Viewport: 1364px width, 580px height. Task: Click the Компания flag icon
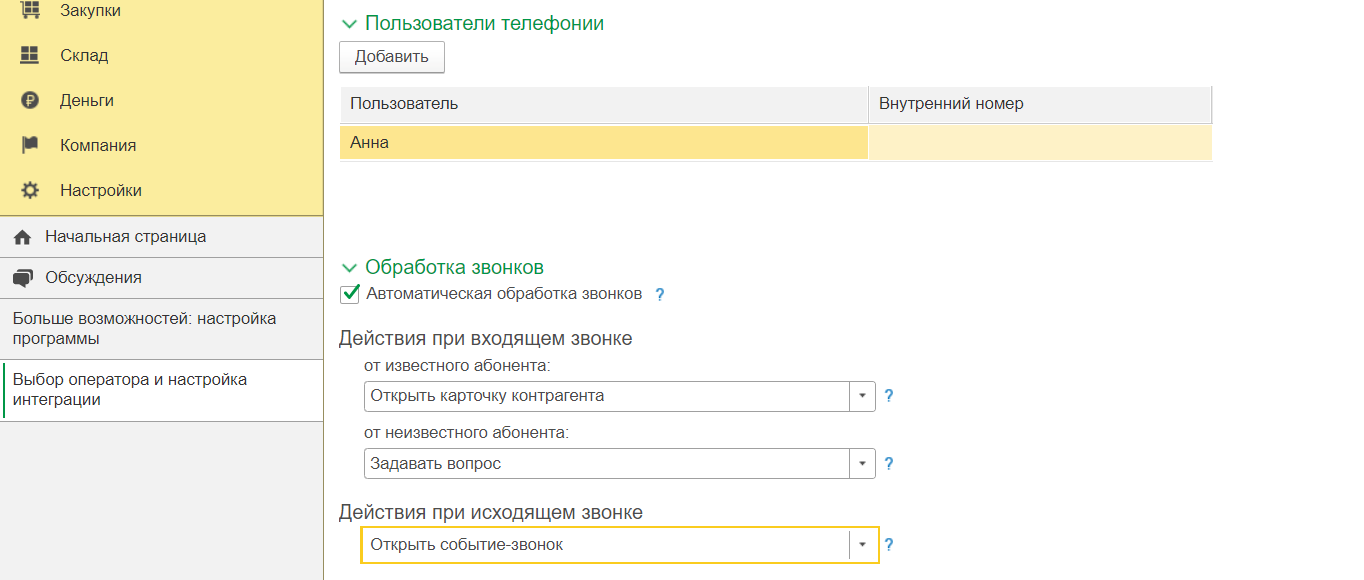30,145
